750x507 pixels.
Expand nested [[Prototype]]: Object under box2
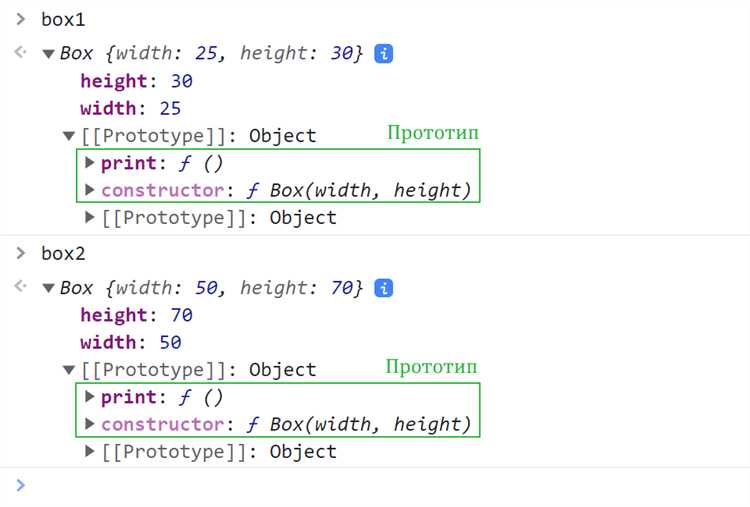pos(89,452)
